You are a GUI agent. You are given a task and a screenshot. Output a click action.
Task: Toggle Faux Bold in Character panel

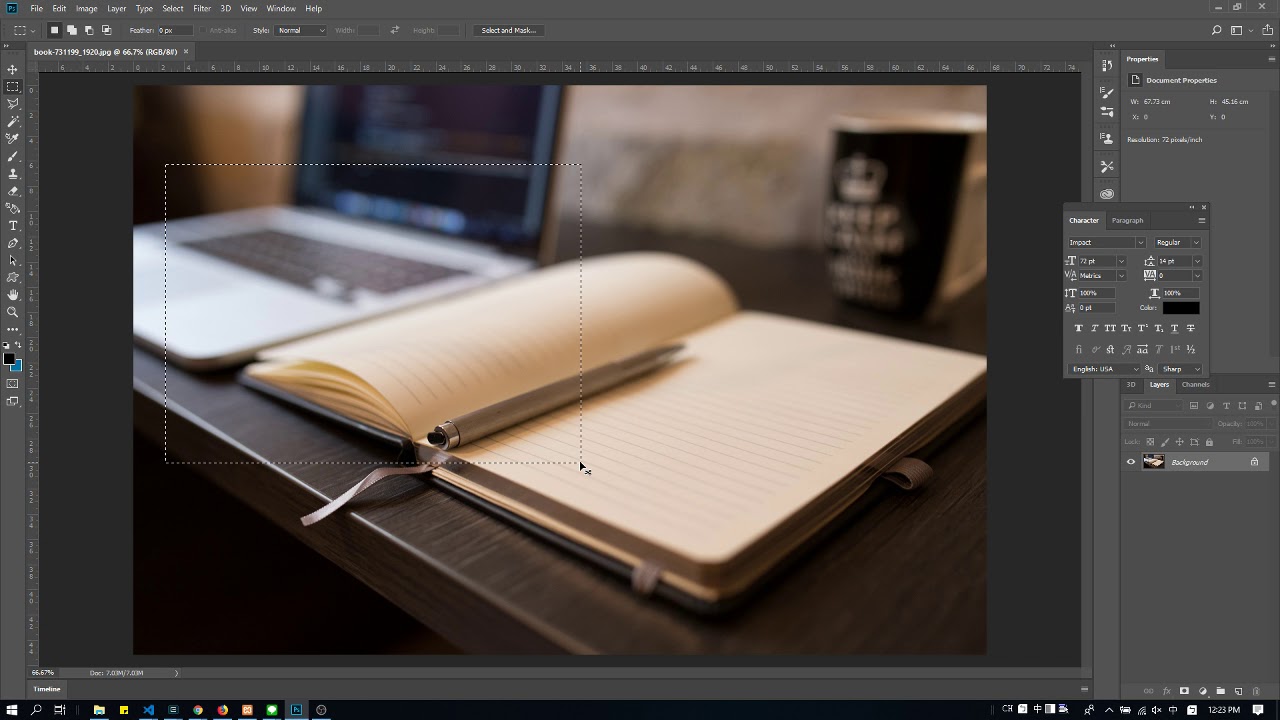click(x=1078, y=328)
